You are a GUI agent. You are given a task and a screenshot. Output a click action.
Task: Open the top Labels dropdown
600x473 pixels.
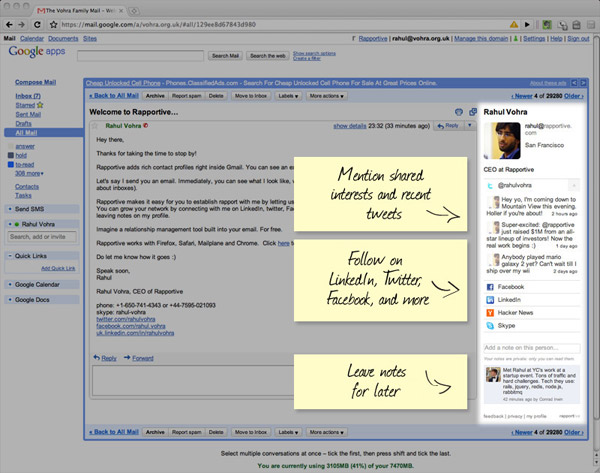[288, 95]
